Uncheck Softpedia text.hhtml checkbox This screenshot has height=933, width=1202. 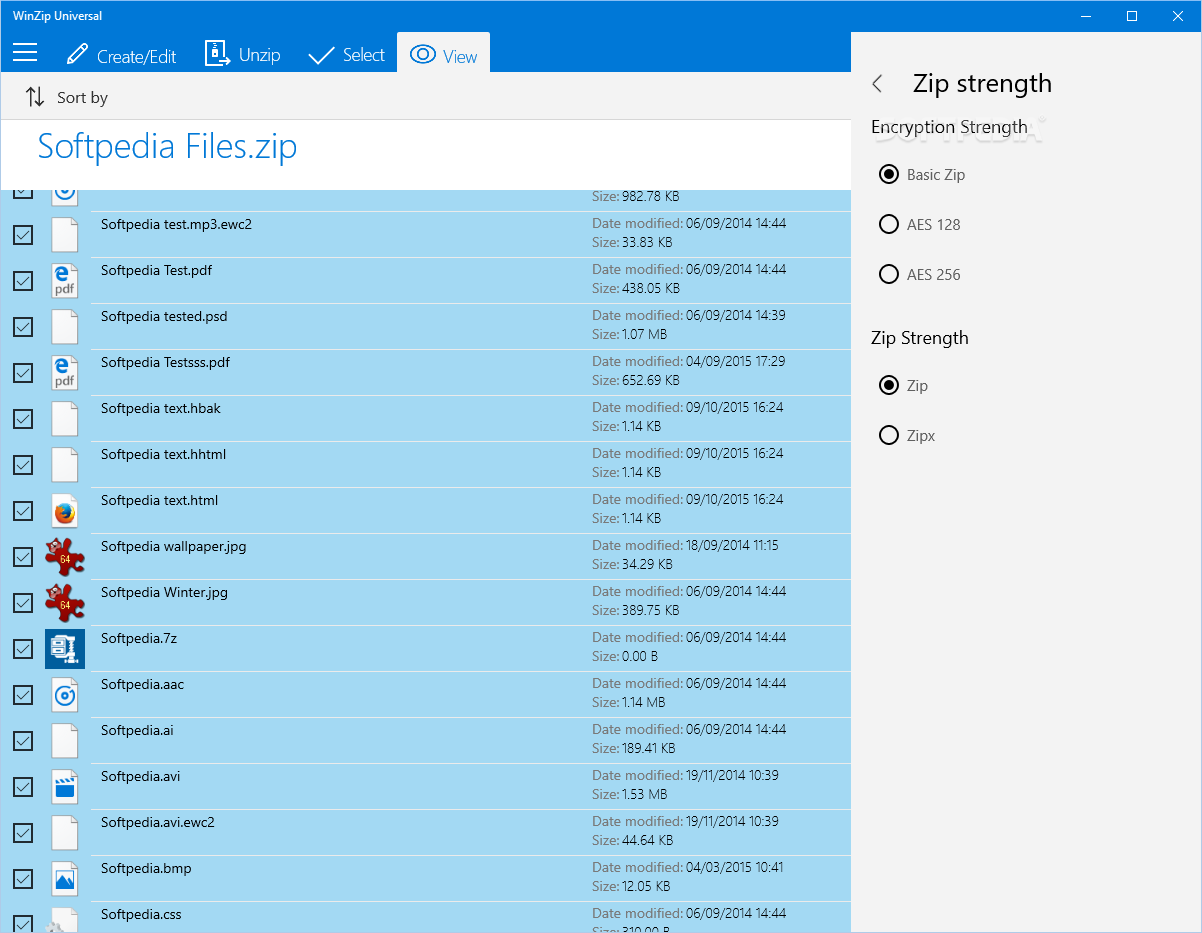(x=23, y=465)
